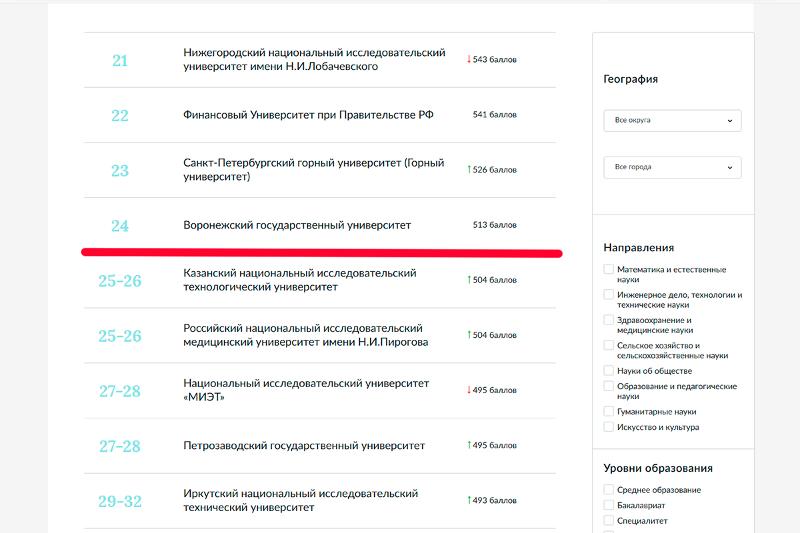Open Воронежский государственный университет link

tap(297, 225)
